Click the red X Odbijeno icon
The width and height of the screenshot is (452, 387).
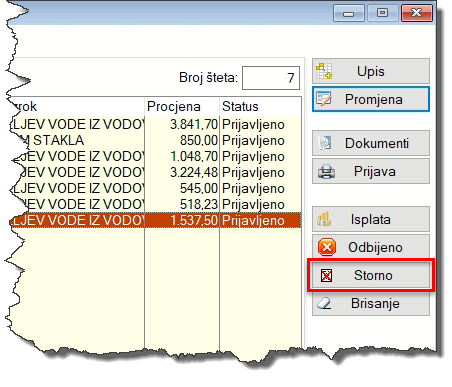(x=327, y=247)
